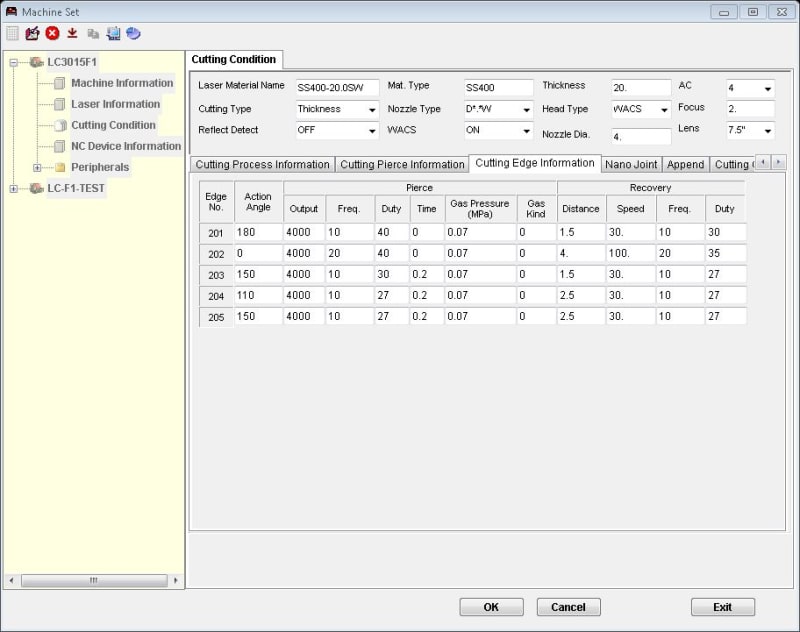This screenshot has width=800, height=632.
Task: Click the edit machine toolbar icon
Action: tap(32, 34)
